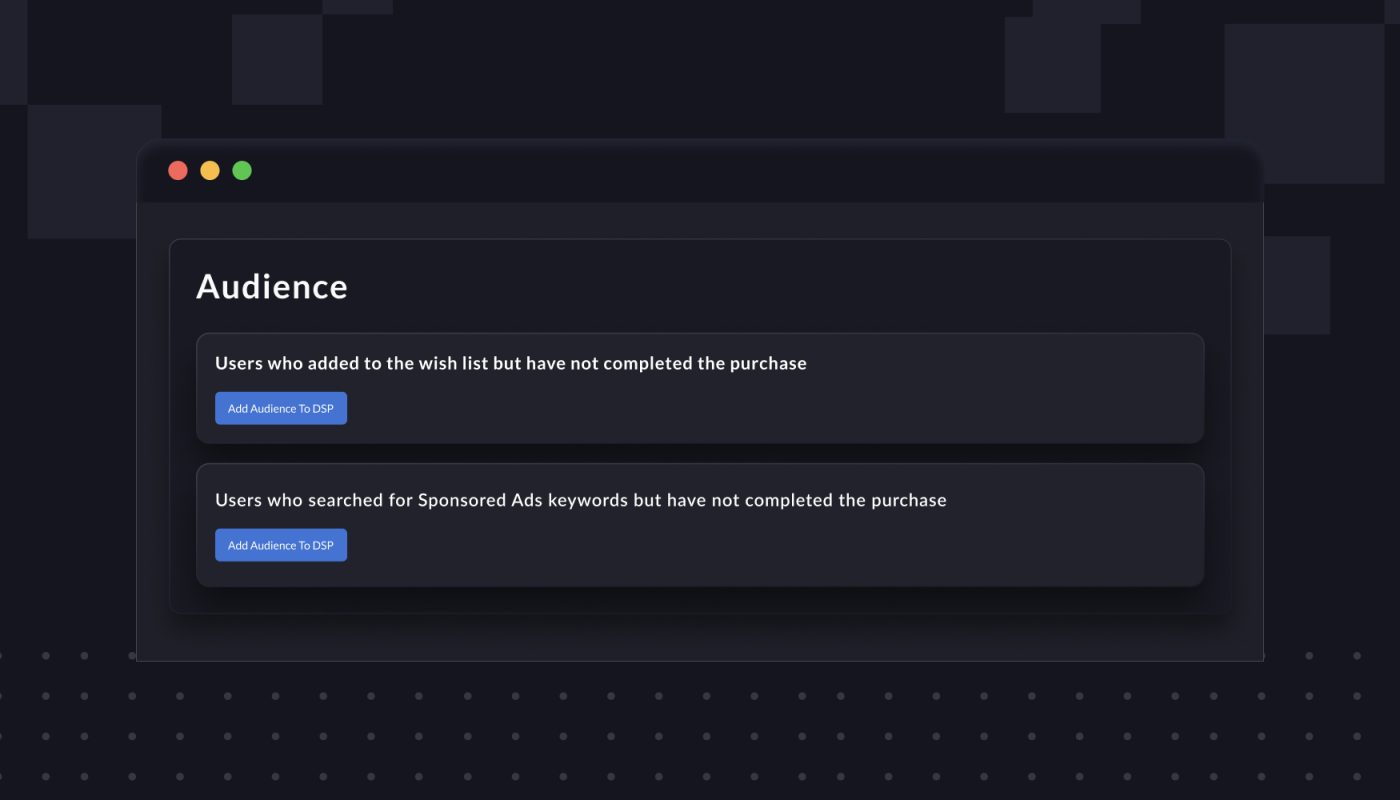Click the wish list audience description text
Screen dimensions: 1400x800
click(x=511, y=363)
